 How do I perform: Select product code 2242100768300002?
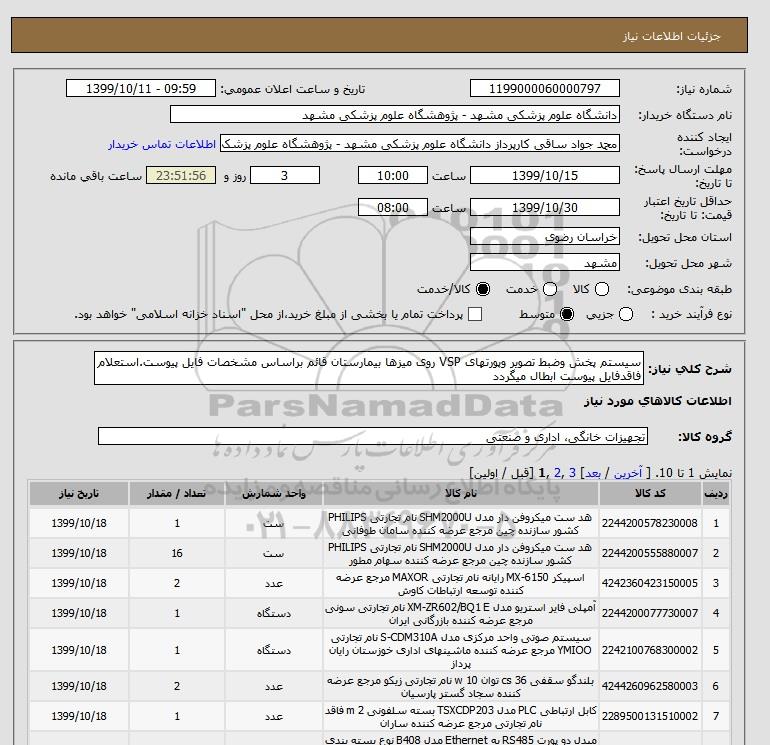click(650, 650)
